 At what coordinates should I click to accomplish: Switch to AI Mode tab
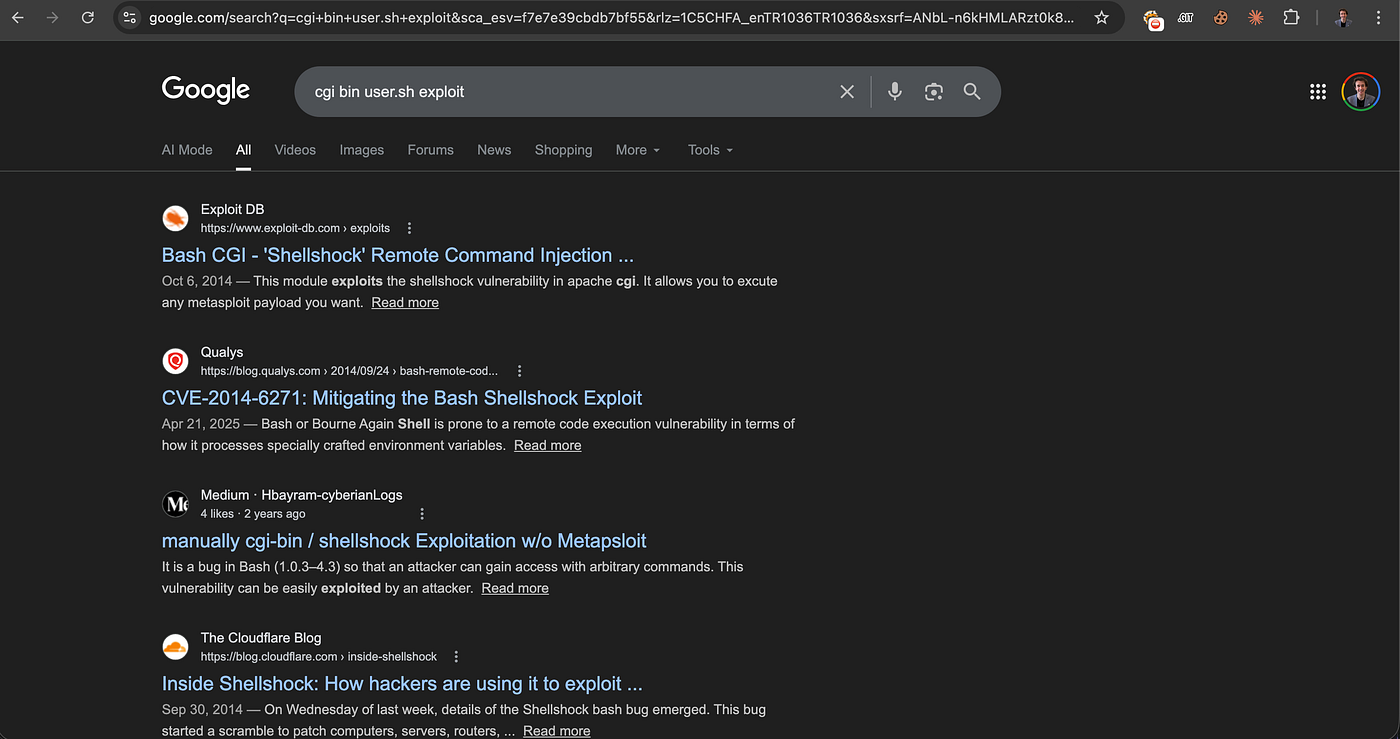point(187,150)
